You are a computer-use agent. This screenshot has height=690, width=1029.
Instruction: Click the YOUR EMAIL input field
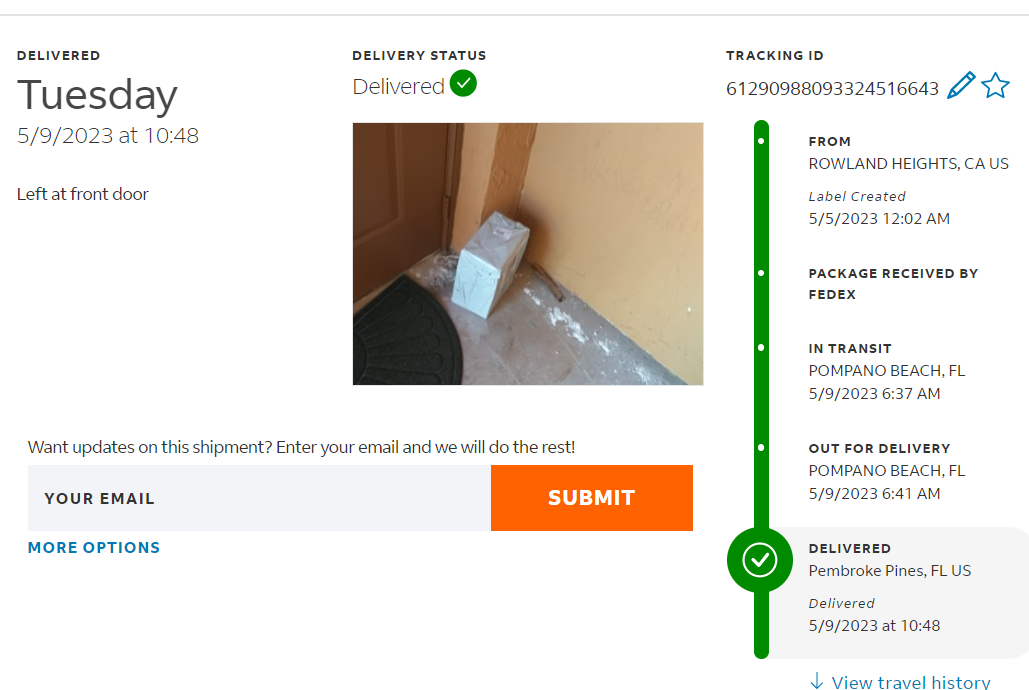click(259, 498)
